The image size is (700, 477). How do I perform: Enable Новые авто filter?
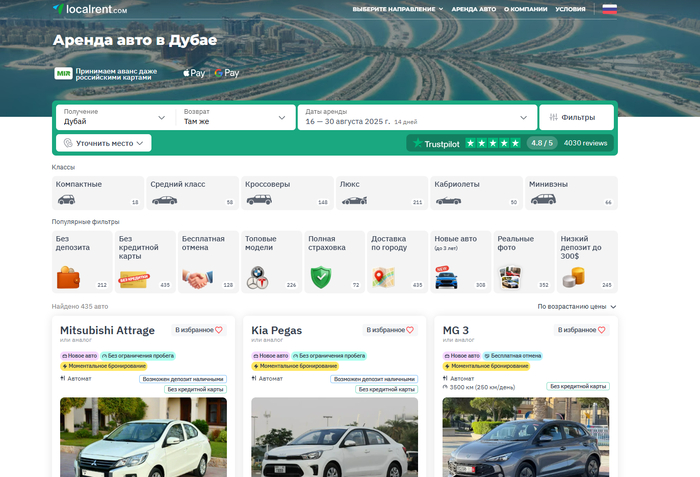[461, 262]
